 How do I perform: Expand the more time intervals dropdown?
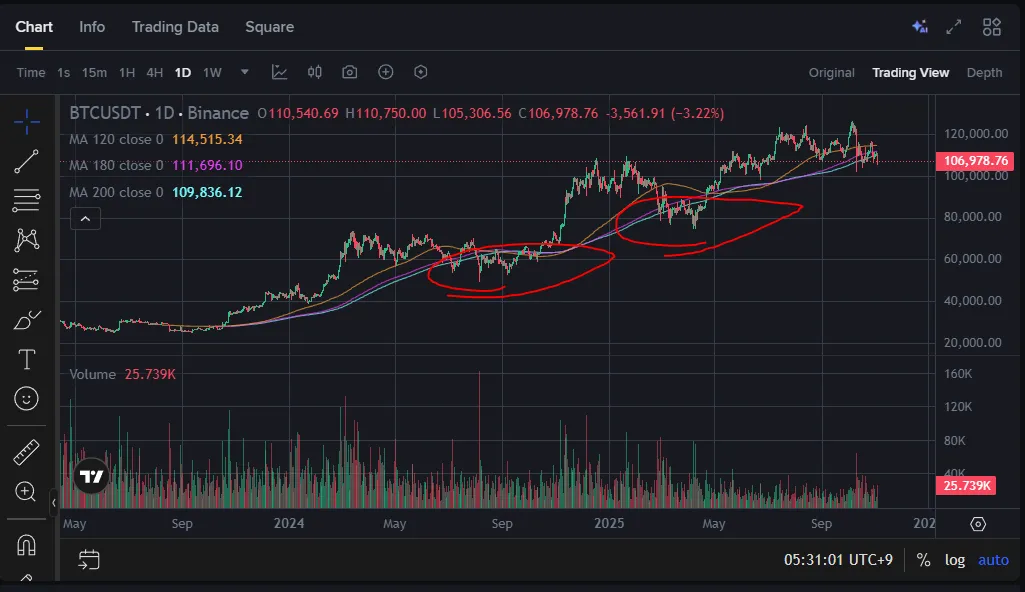click(x=244, y=72)
